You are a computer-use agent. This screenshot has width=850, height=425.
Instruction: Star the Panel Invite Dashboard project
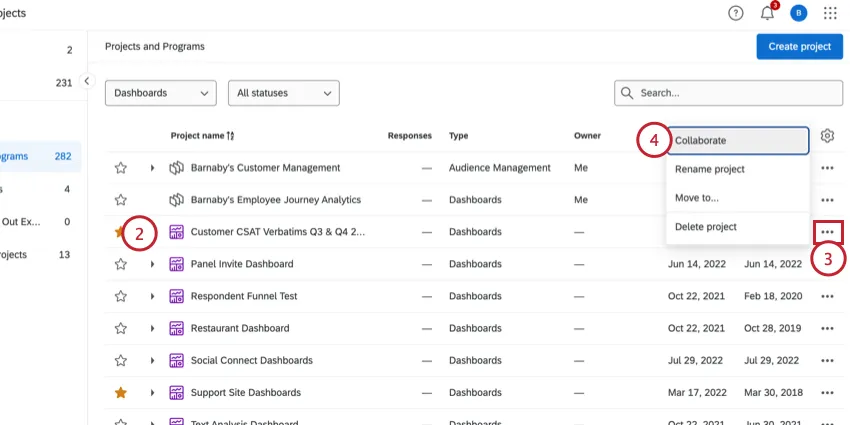click(121, 264)
